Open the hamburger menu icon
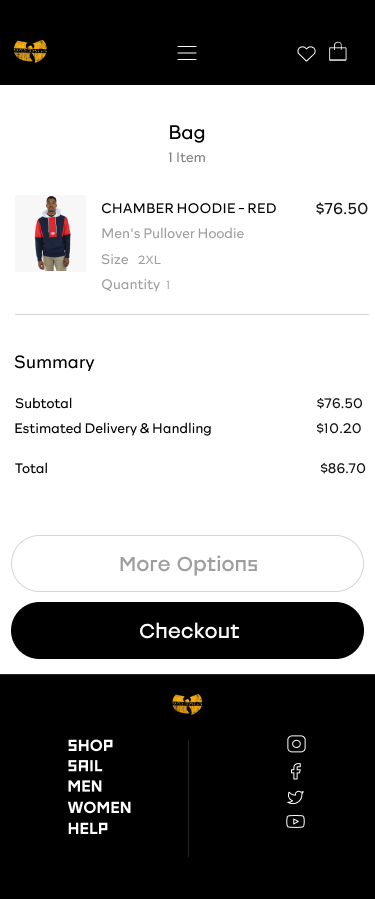This screenshot has width=375, height=899. [187, 53]
